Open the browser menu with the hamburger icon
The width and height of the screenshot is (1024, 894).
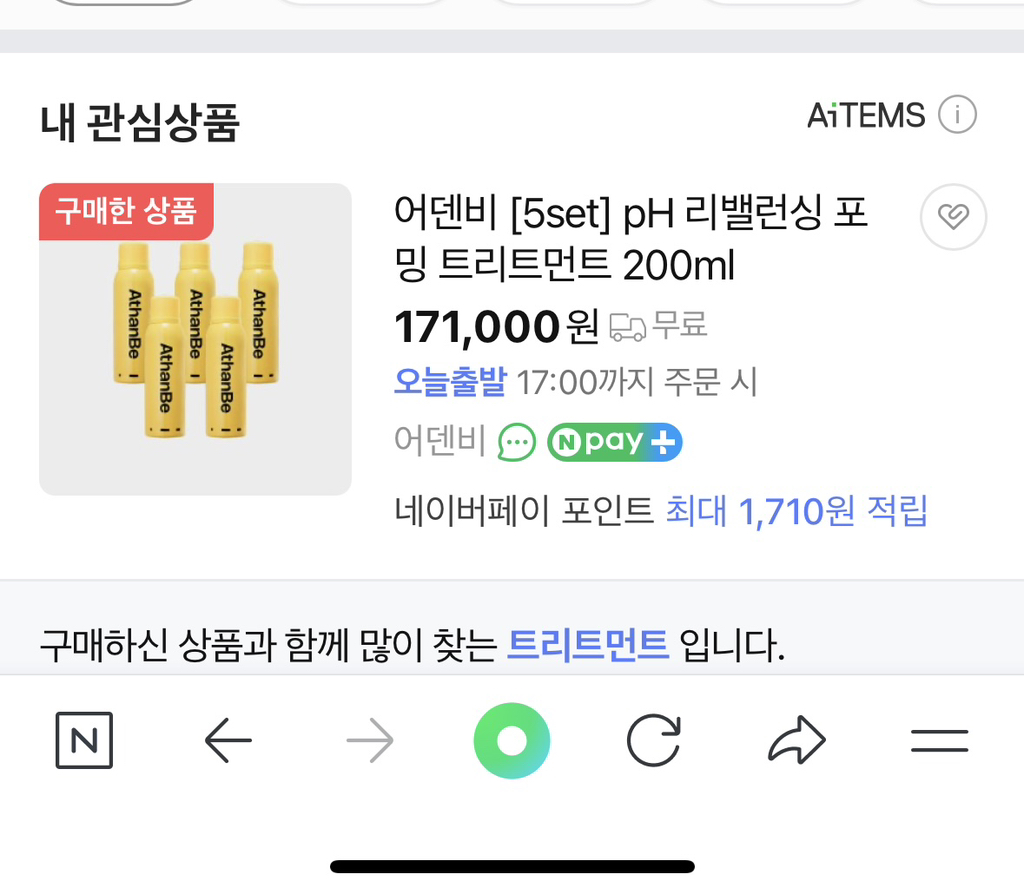938,740
